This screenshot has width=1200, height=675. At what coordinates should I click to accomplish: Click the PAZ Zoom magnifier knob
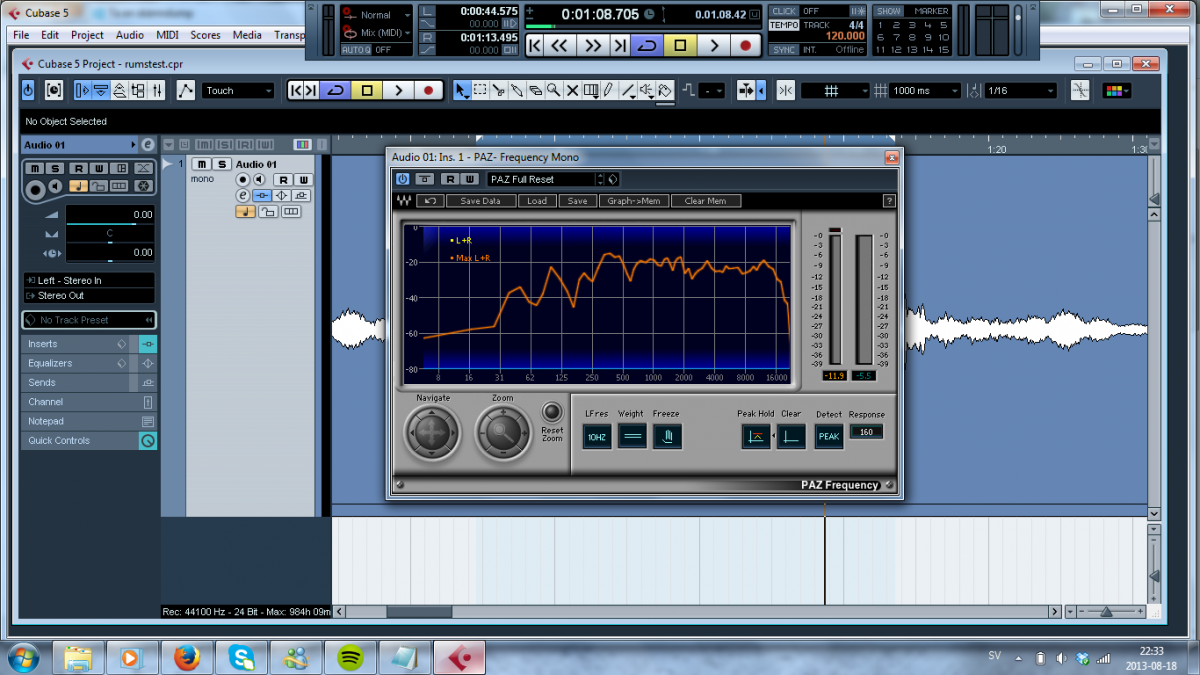503,433
